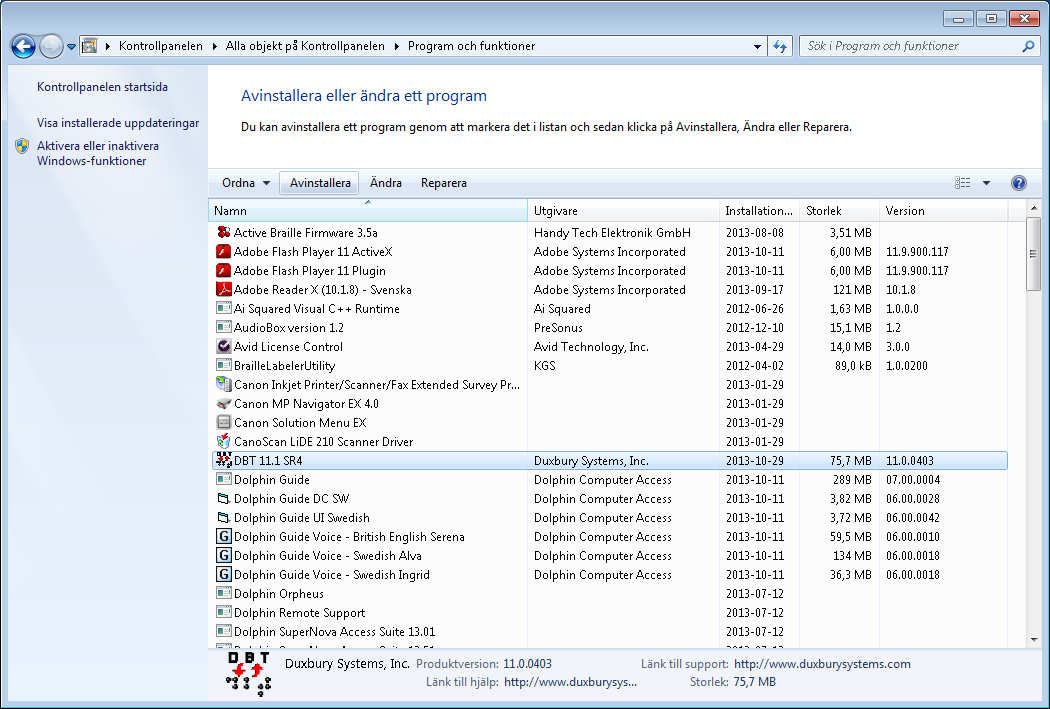Viewport: 1050px width, 709px height.
Task: Click the view mode icon in the toolbar
Action: (x=963, y=183)
